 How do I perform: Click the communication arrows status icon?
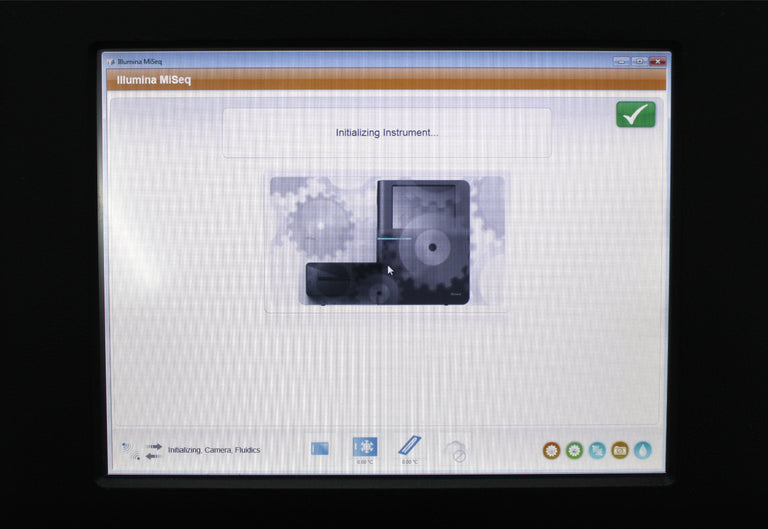click(153, 451)
